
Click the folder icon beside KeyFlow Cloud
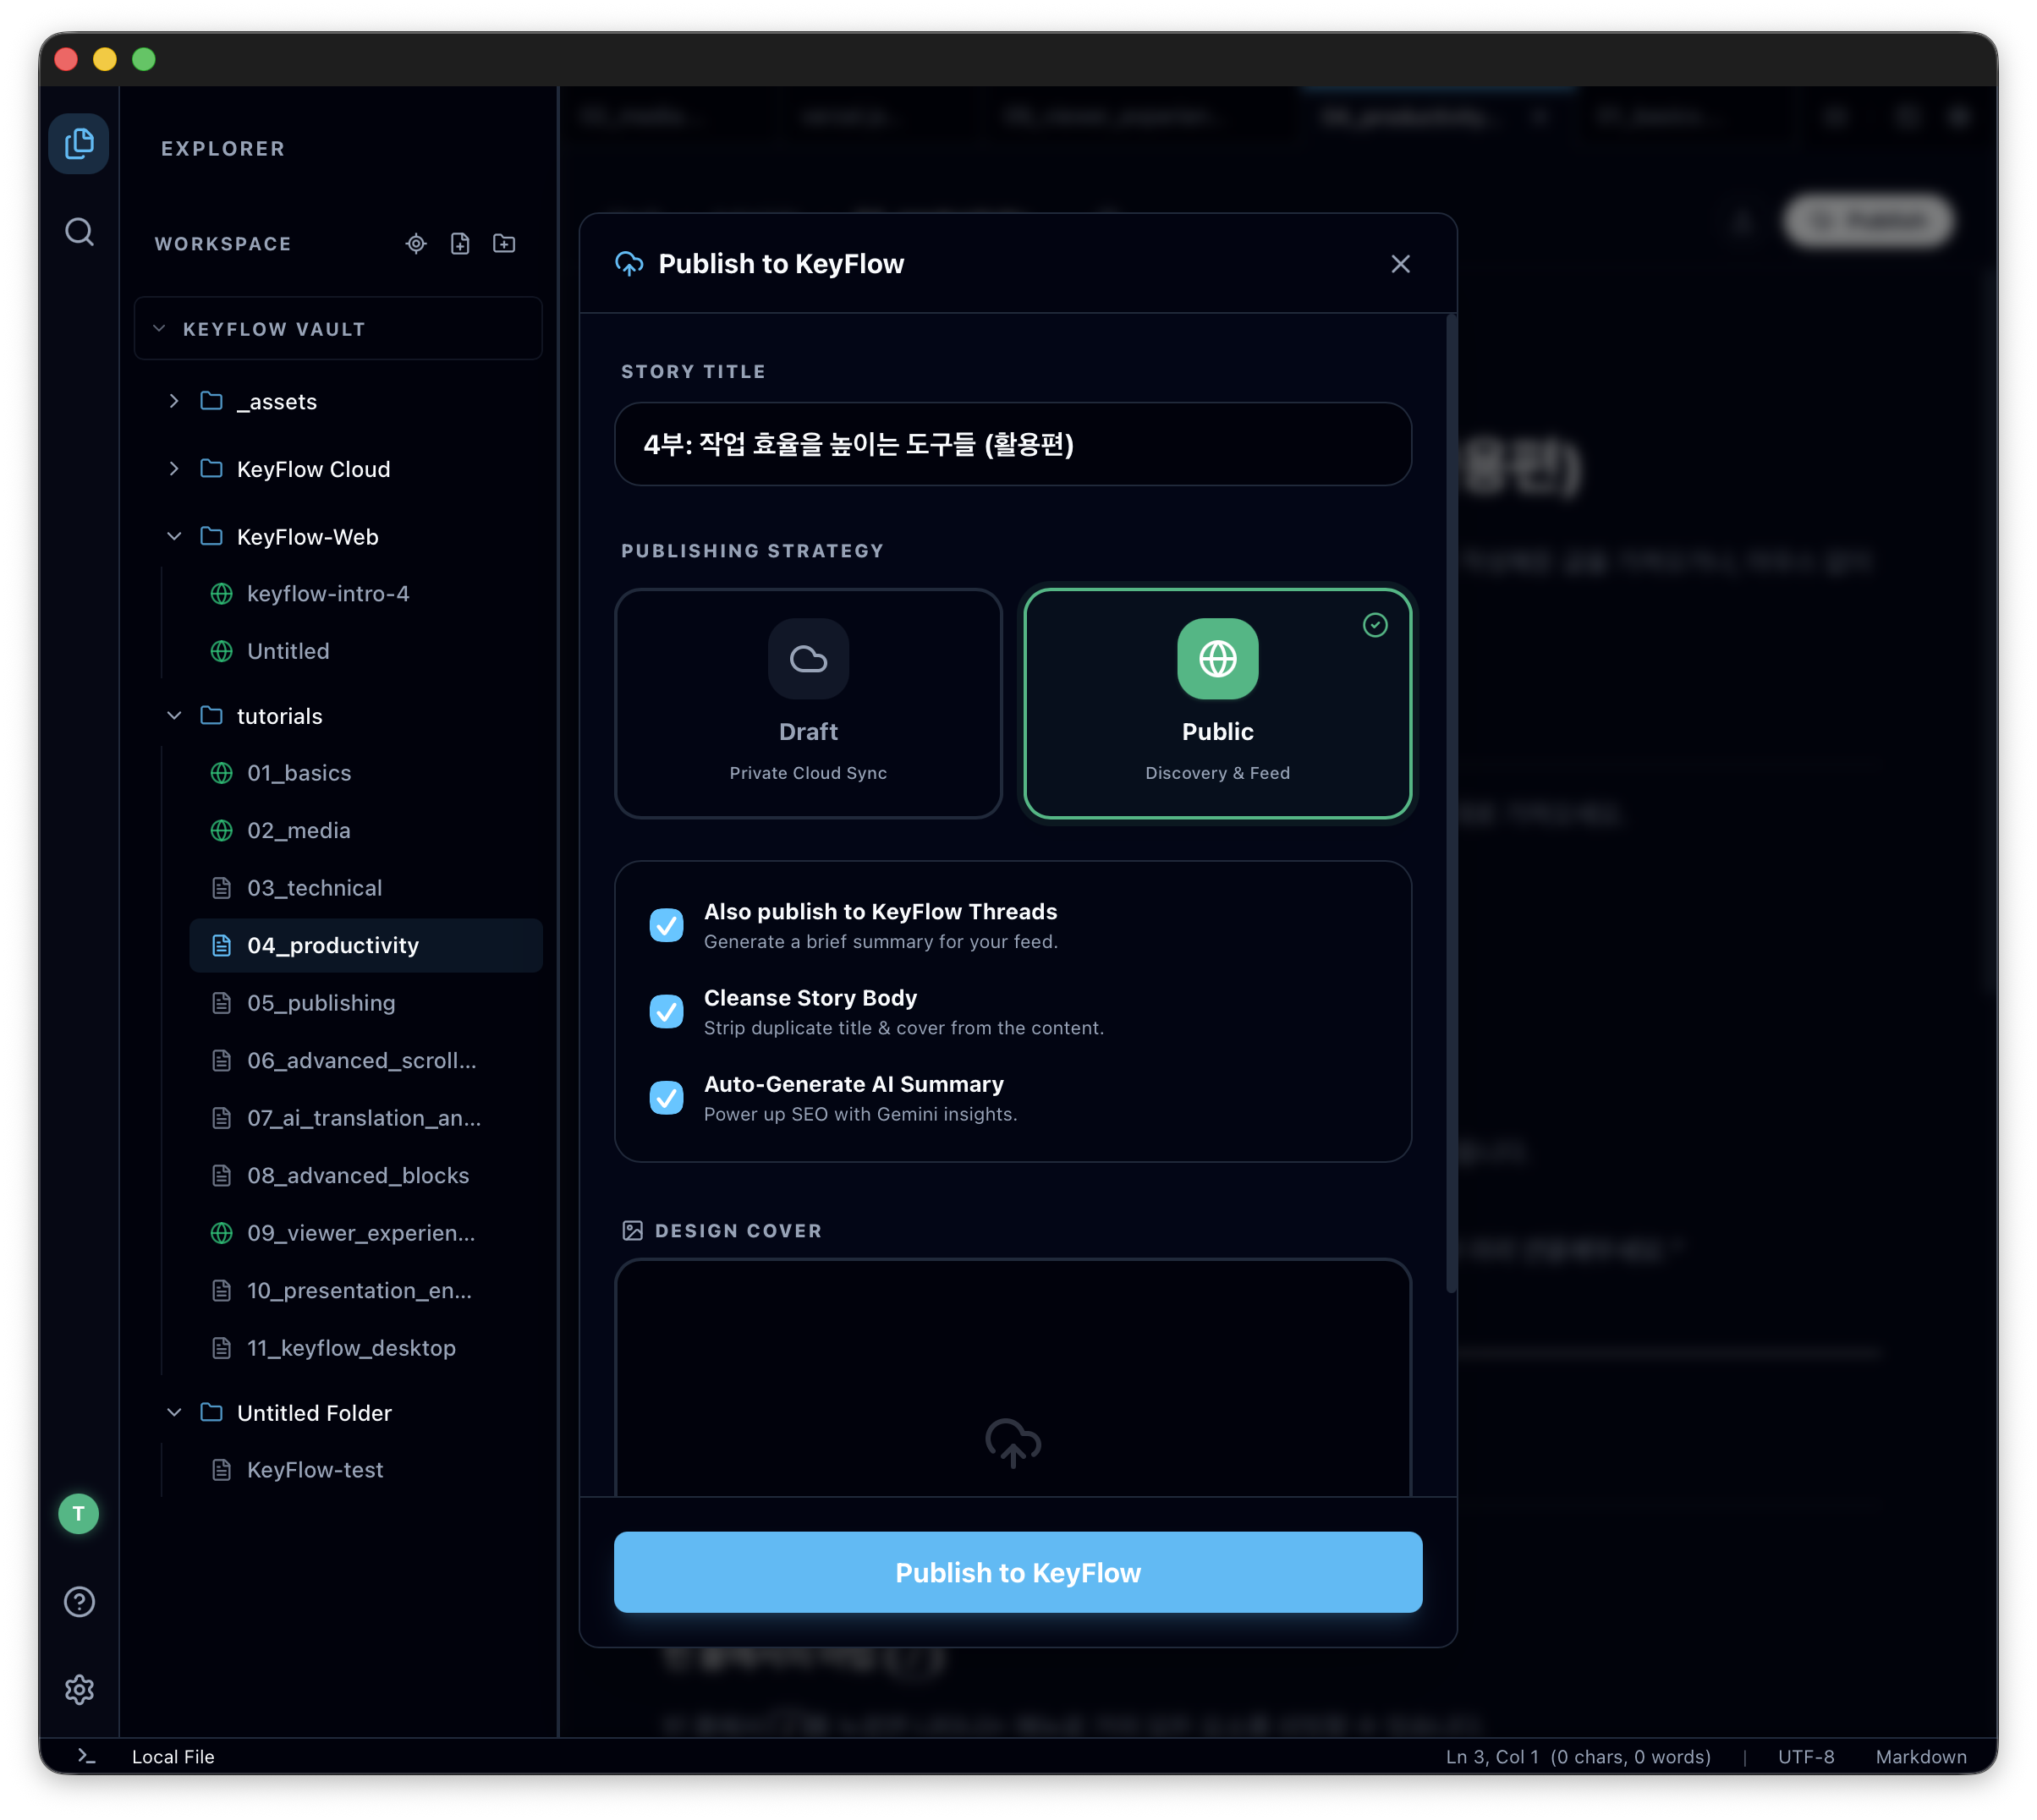click(211, 469)
